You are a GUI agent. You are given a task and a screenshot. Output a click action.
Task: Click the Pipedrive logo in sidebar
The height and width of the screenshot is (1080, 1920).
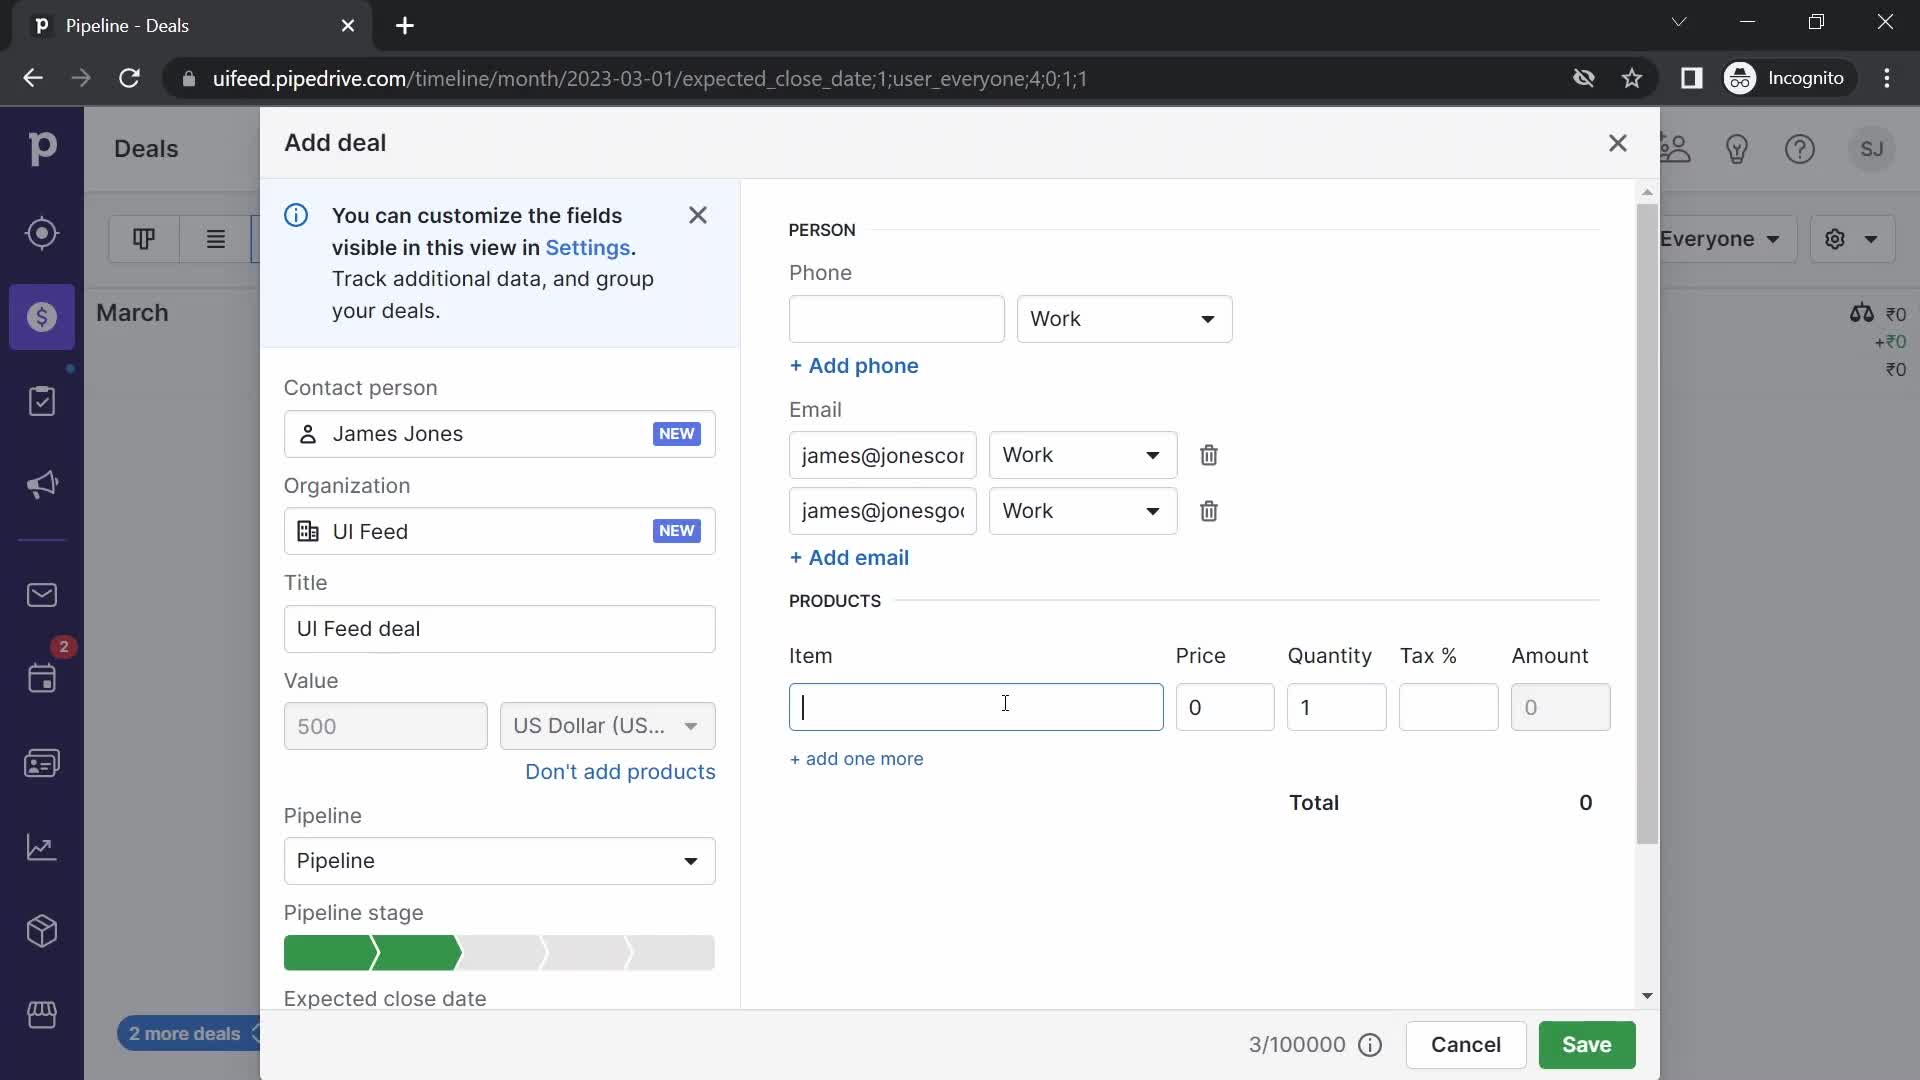pyautogui.click(x=42, y=148)
